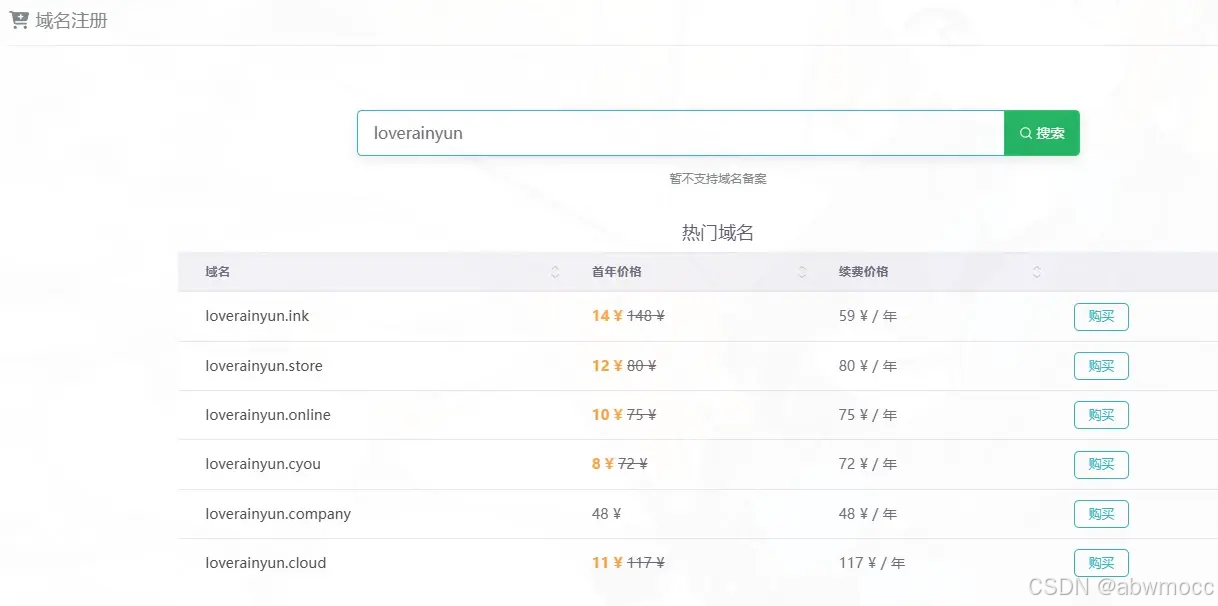Click the 8 ¥ first-year price
This screenshot has width=1218, height=606.
pos(603,464)
